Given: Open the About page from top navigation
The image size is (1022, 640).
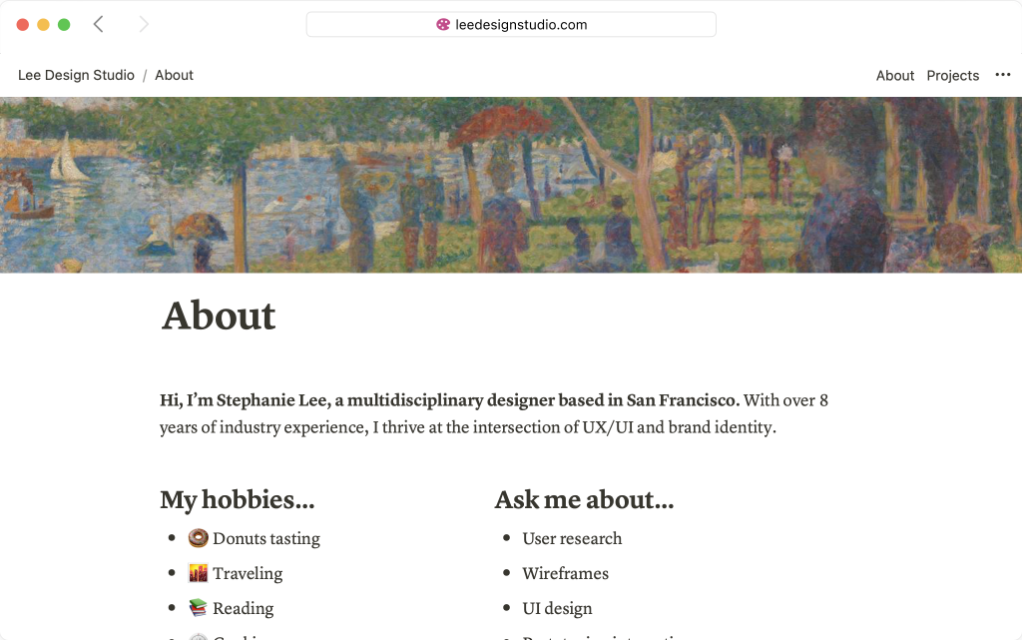Looking at the screenshot, I should click(x=894, y=75).
